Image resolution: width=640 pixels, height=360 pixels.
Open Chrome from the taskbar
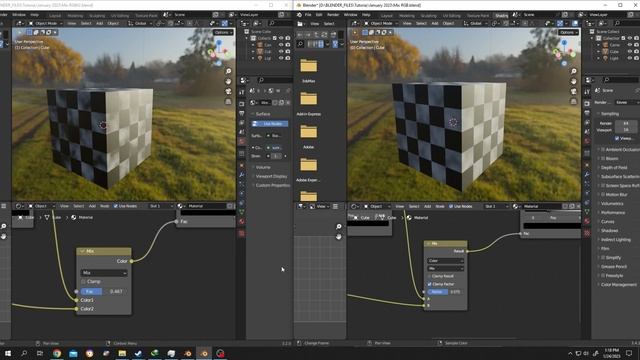[x=57, y=353]
